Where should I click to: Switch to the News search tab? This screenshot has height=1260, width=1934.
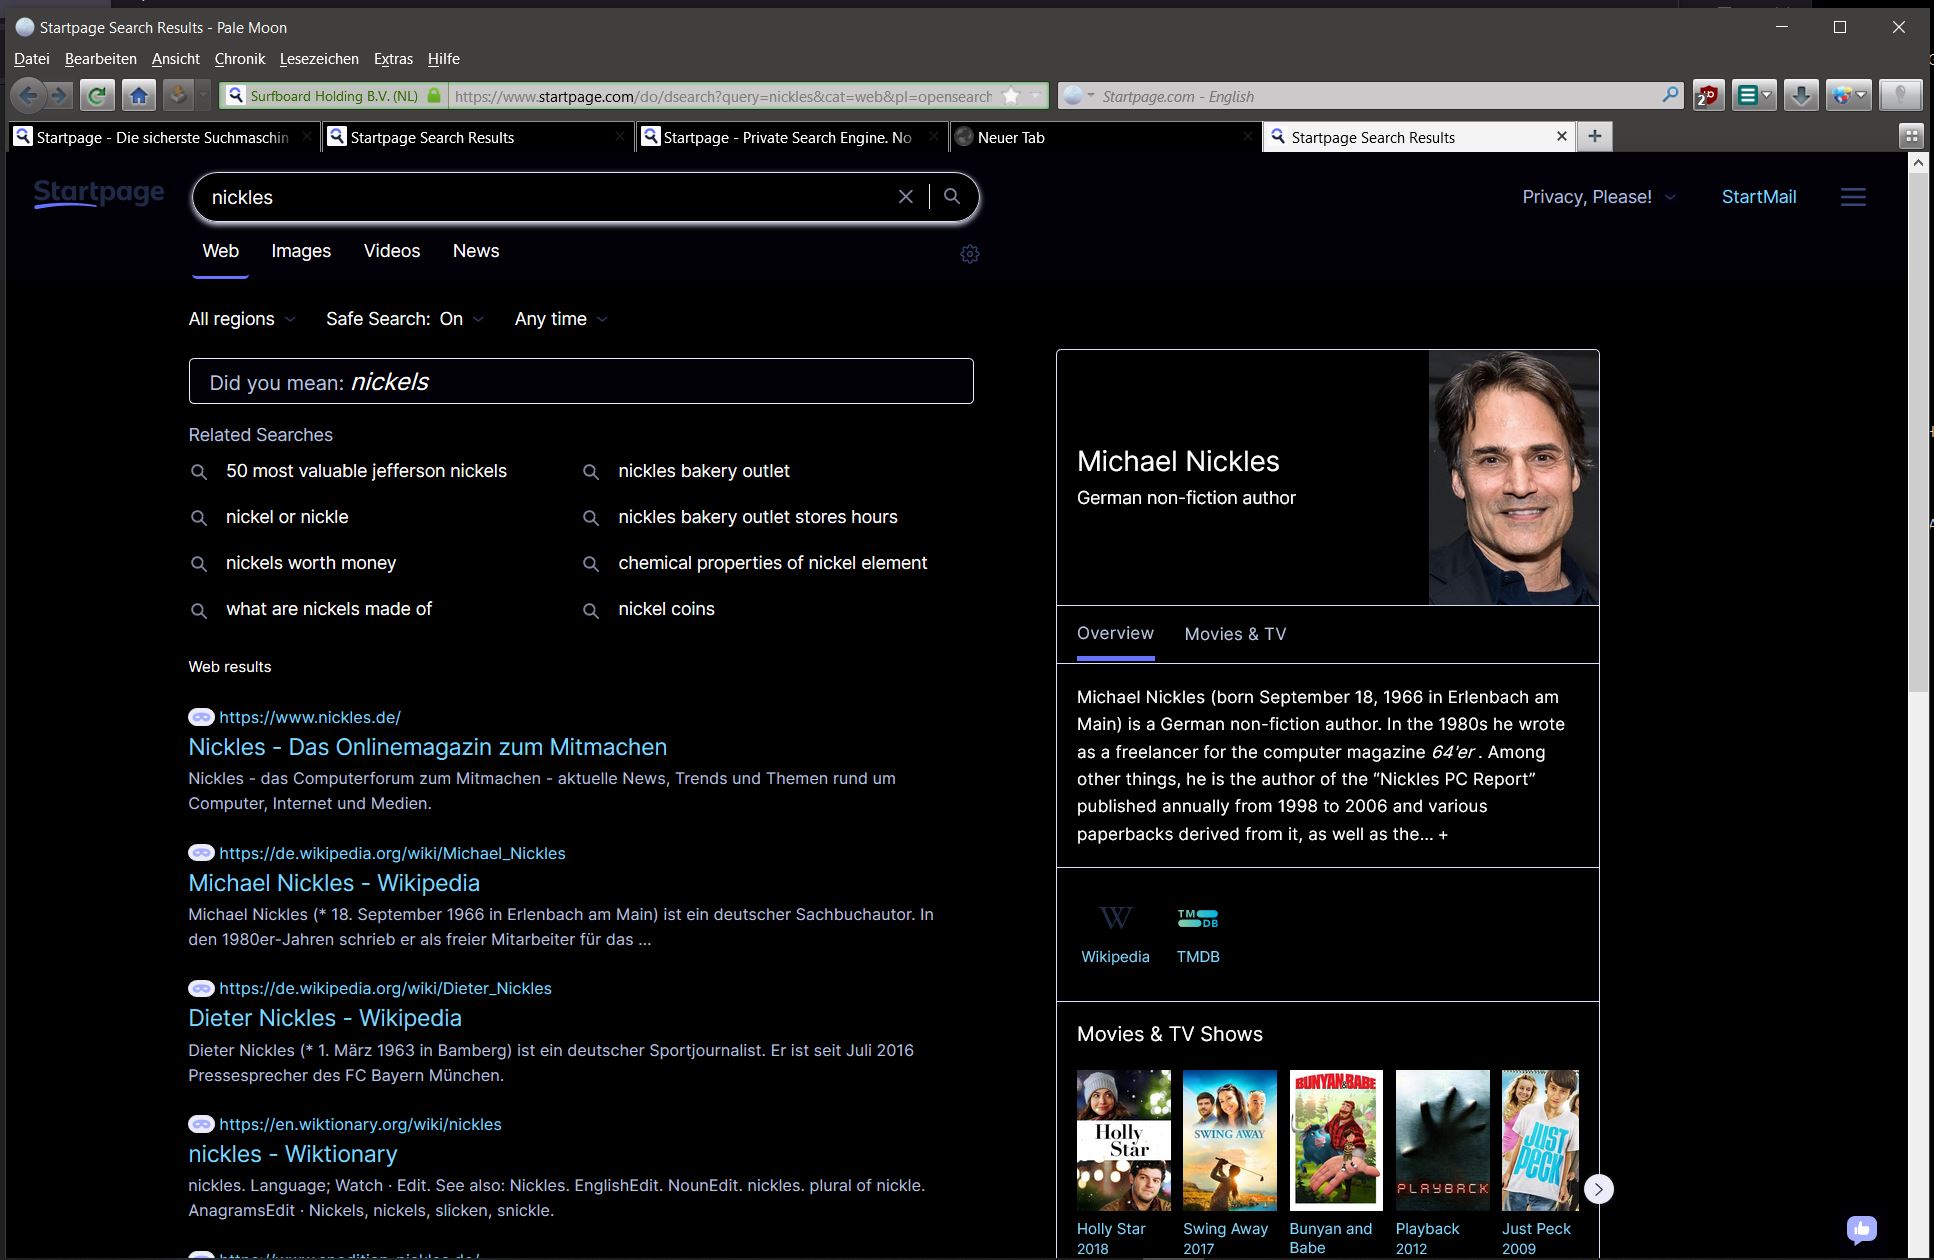tap(476, 251)
